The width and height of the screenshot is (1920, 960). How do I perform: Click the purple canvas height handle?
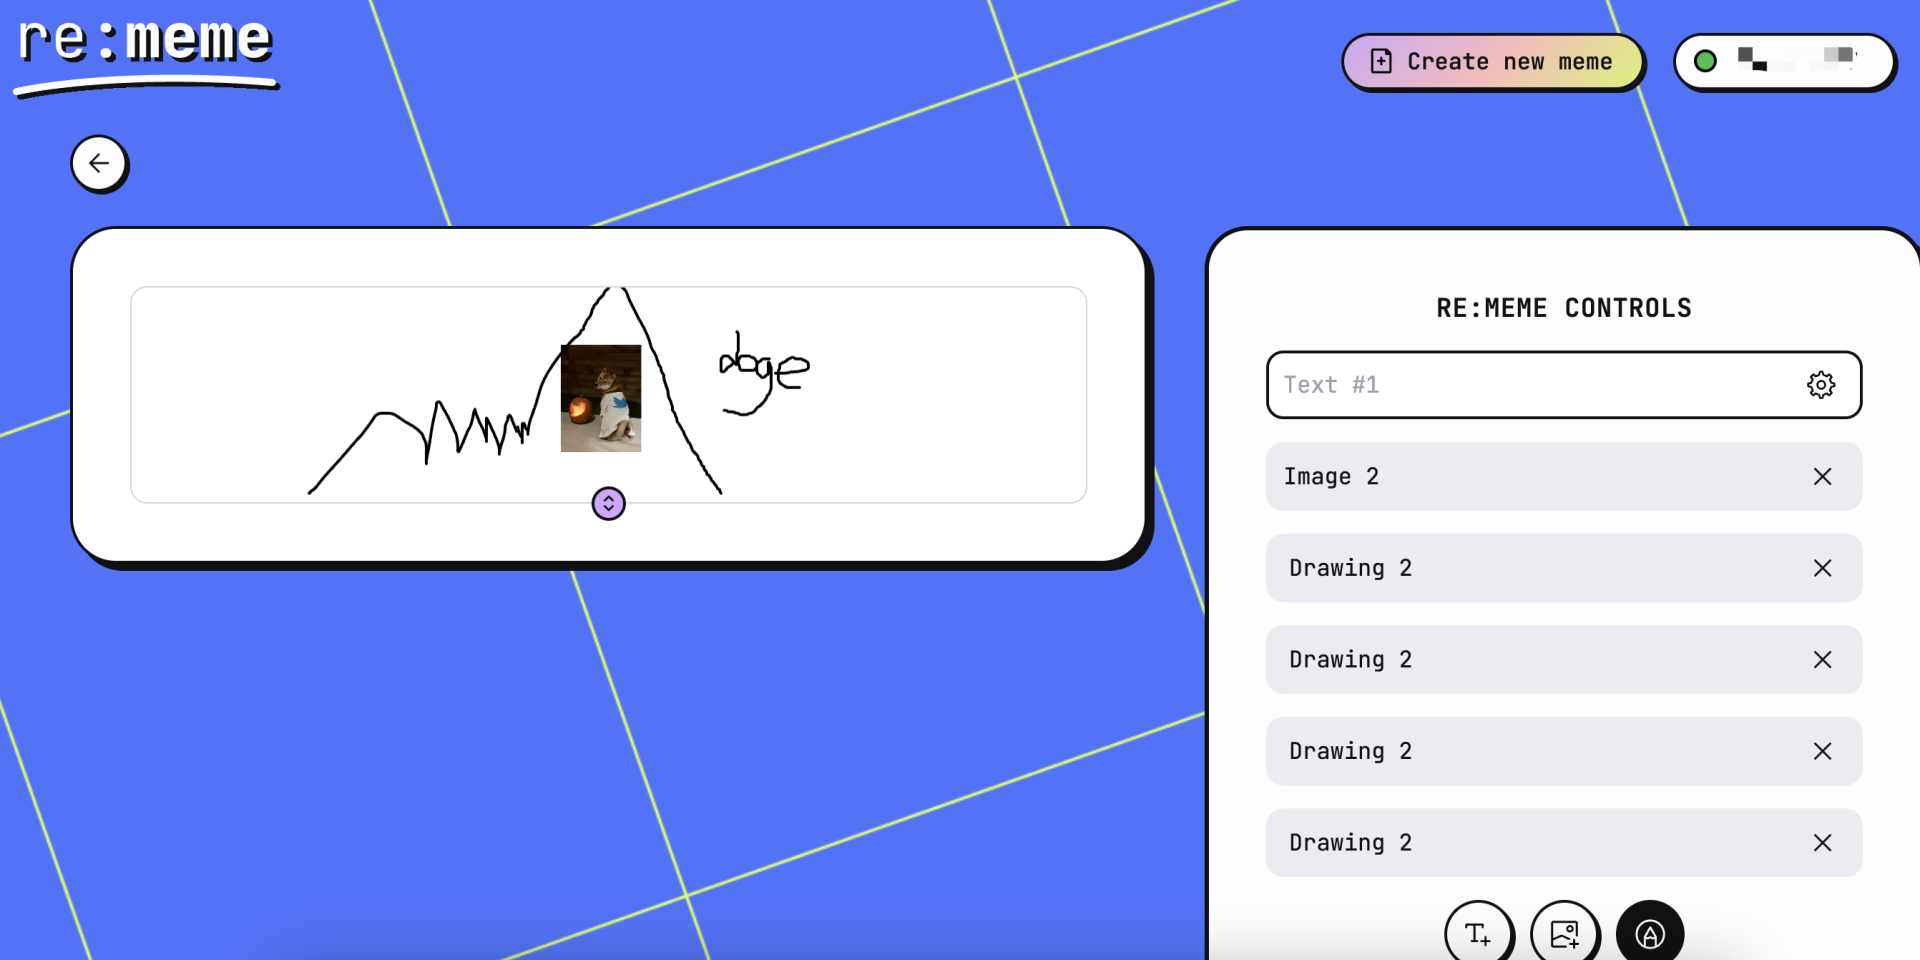pos(609,503)
